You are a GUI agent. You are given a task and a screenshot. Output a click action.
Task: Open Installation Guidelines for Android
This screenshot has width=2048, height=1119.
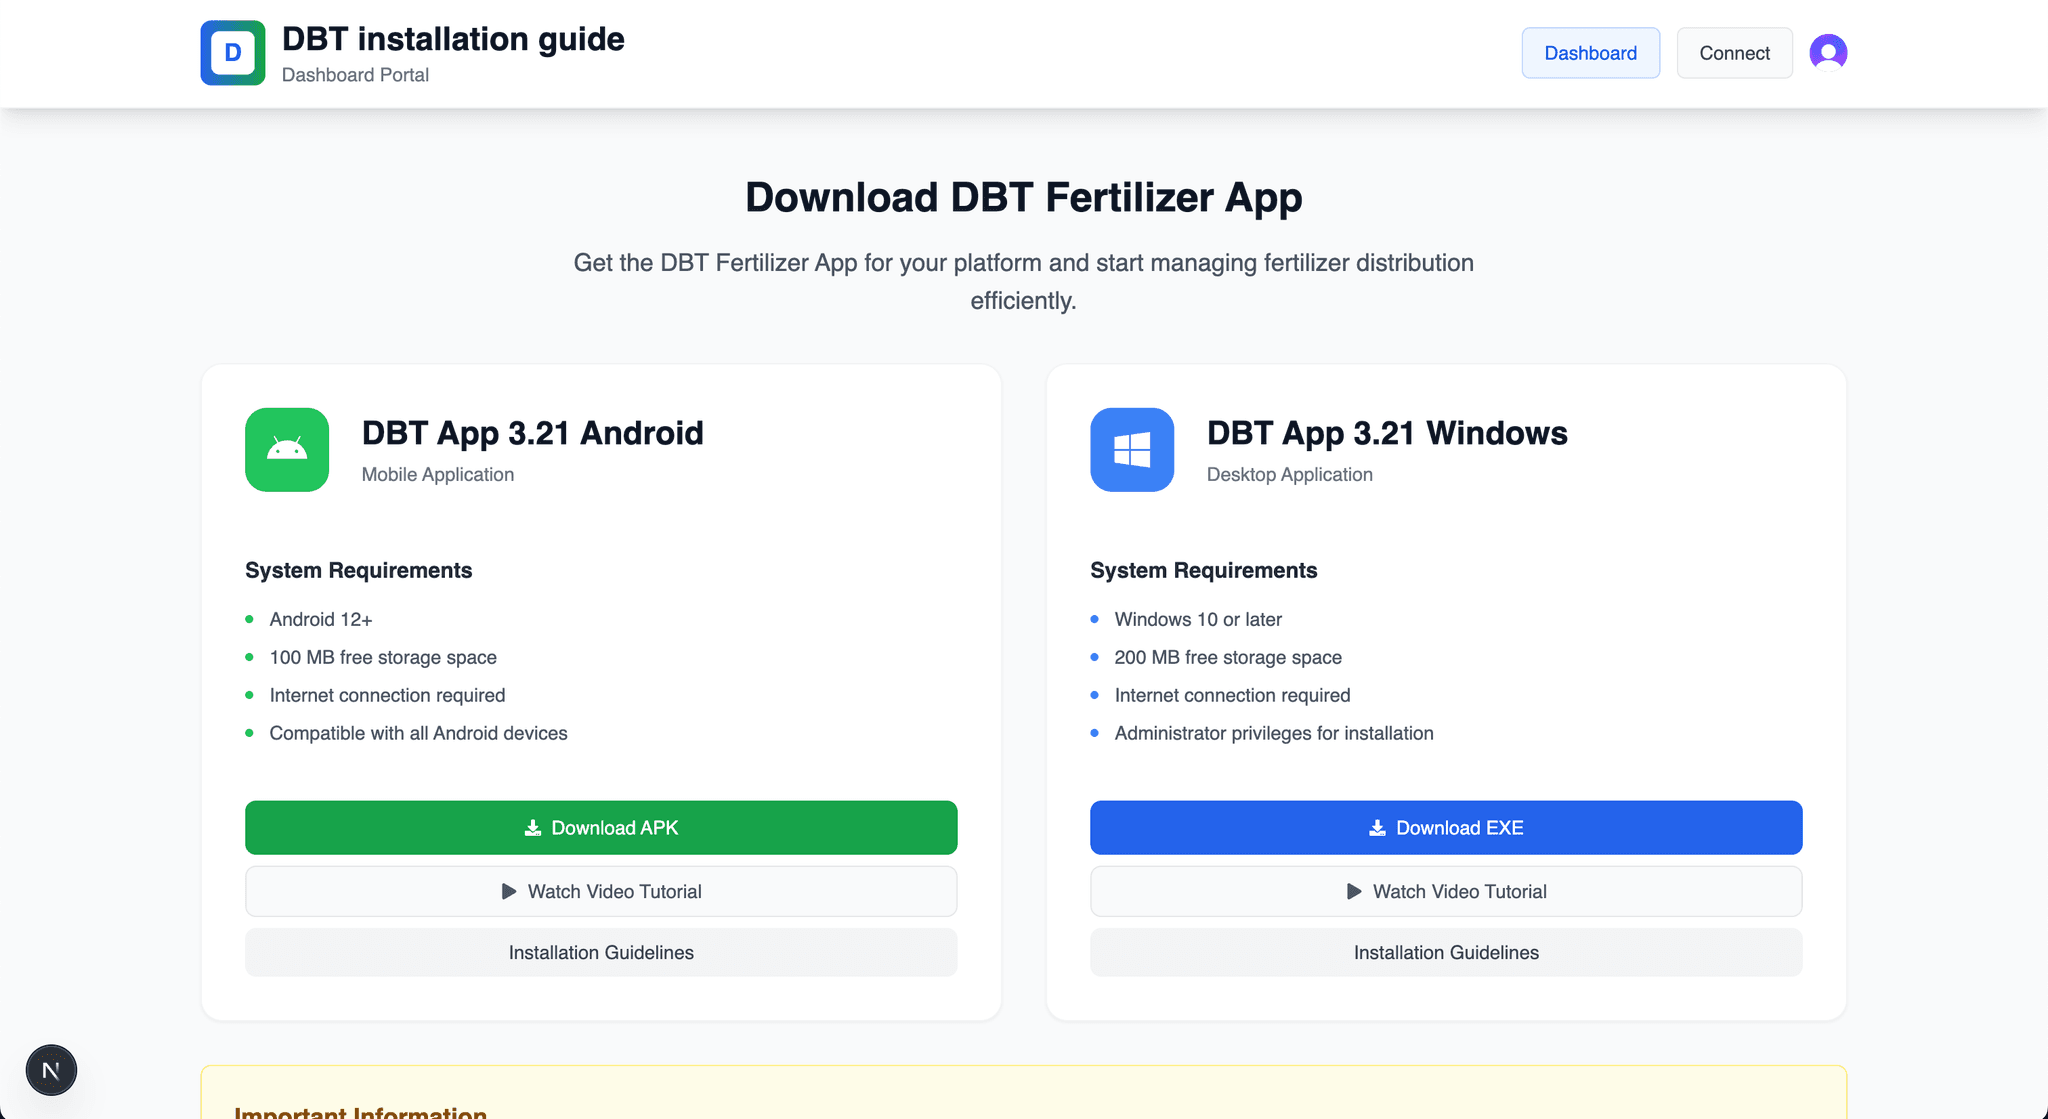601,952
